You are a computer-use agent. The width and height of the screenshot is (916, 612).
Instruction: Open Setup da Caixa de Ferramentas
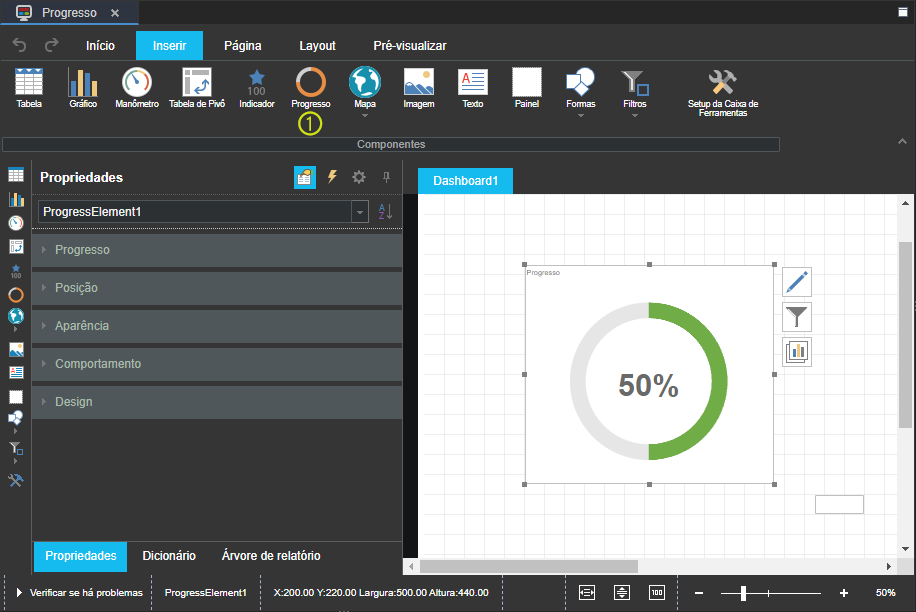coord(723,92)
